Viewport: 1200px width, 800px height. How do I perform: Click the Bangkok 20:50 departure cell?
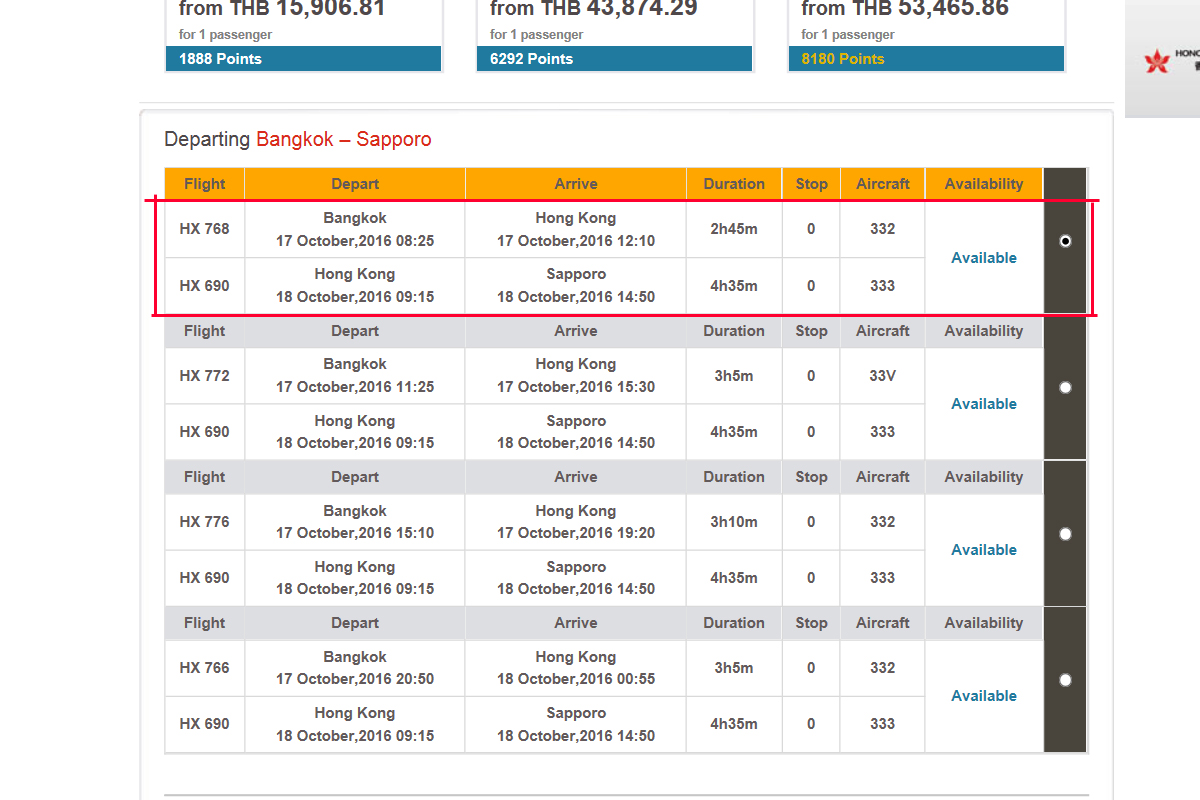(x=355, y=668)
